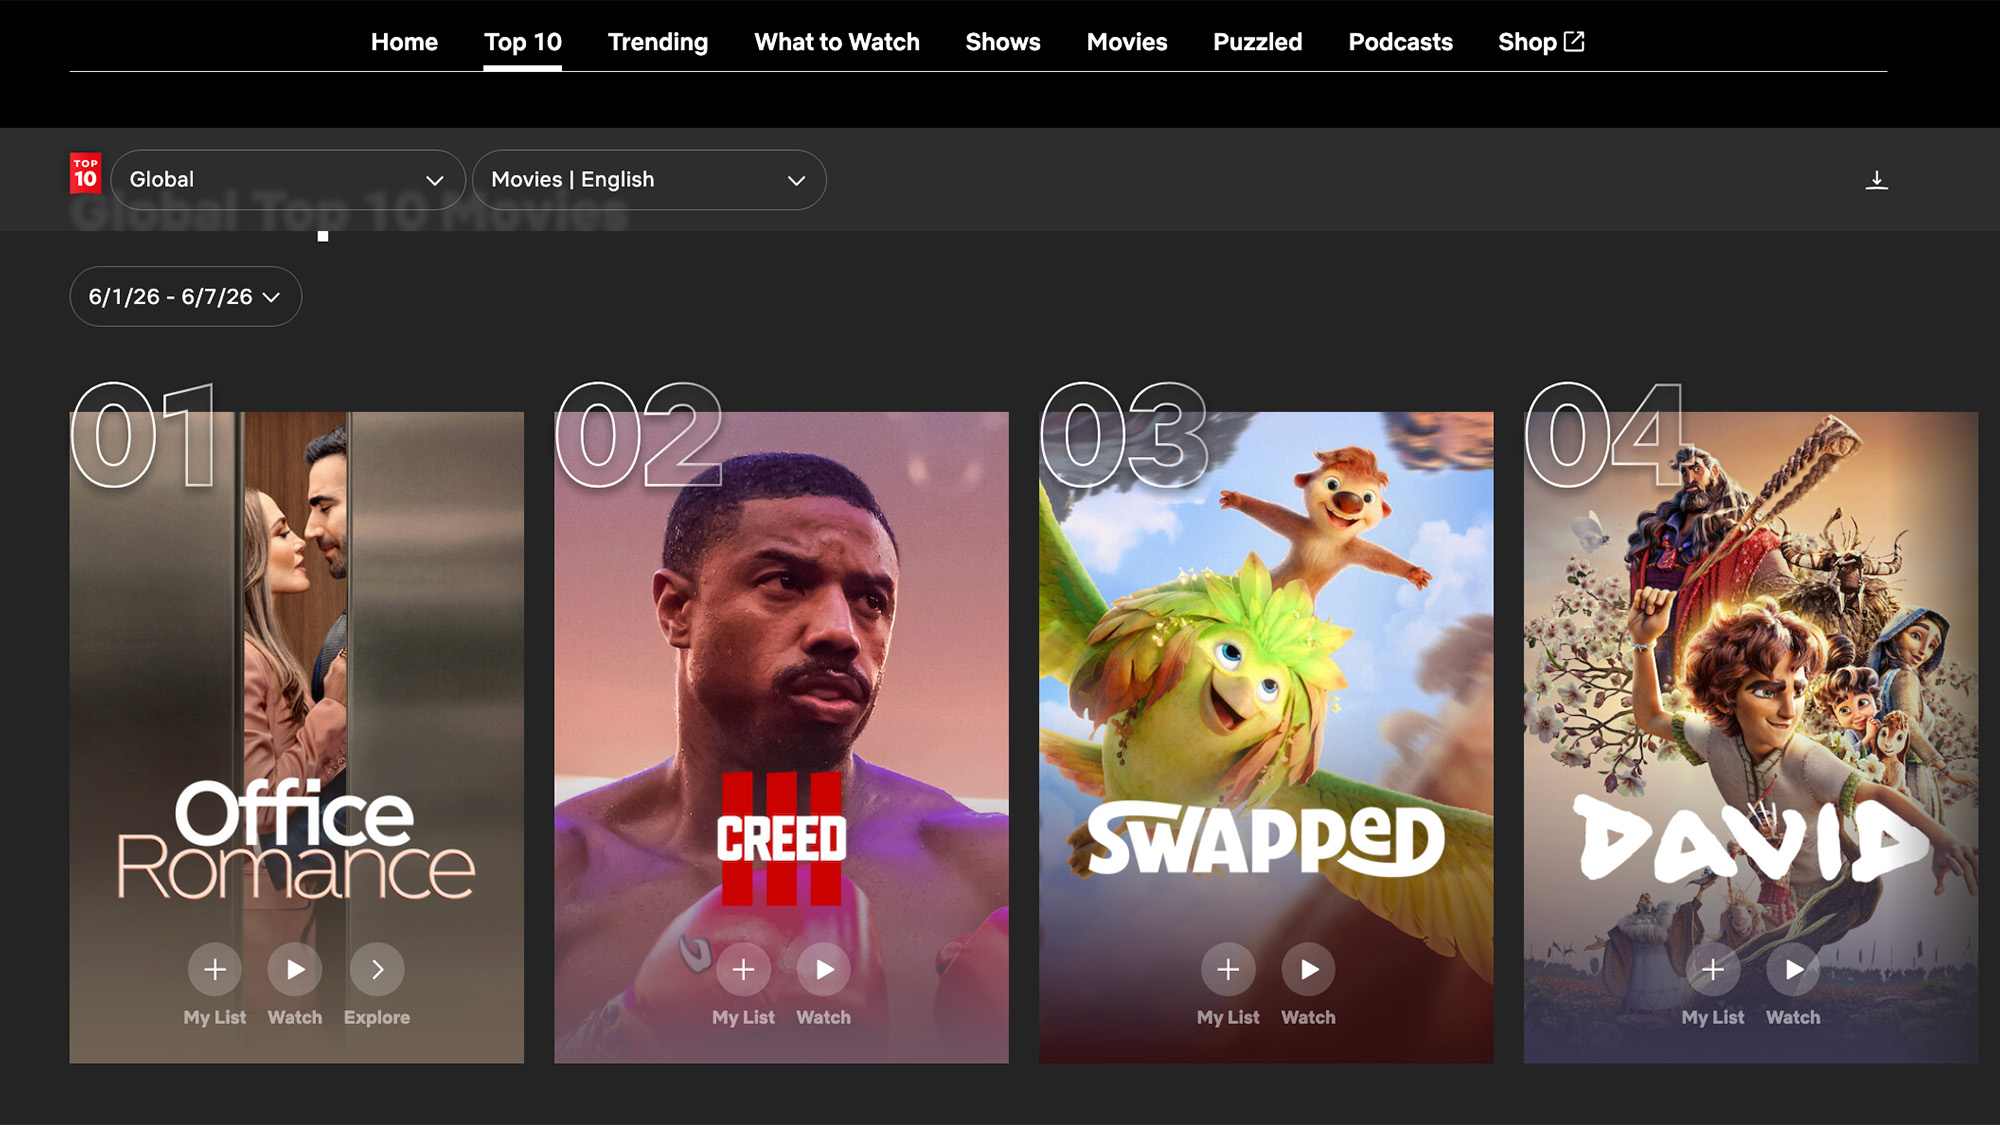Expand the Movies | English category dropdown

[x=649, y=180]
